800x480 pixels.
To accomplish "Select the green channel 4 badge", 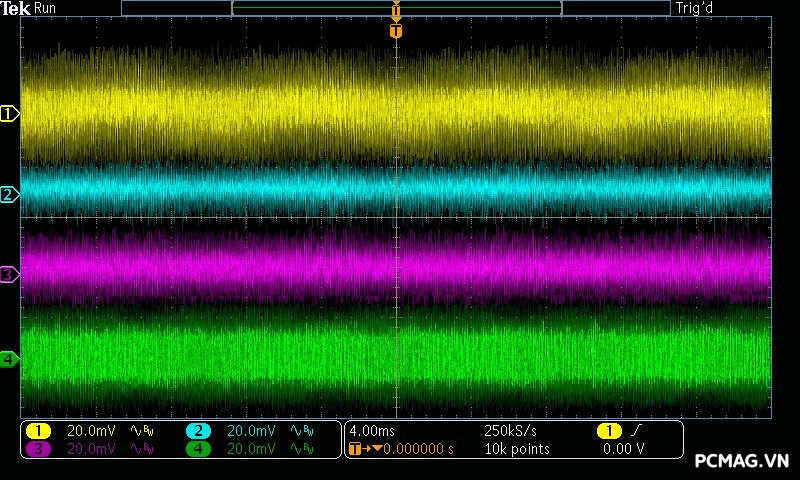I will [x=198, y=449].
